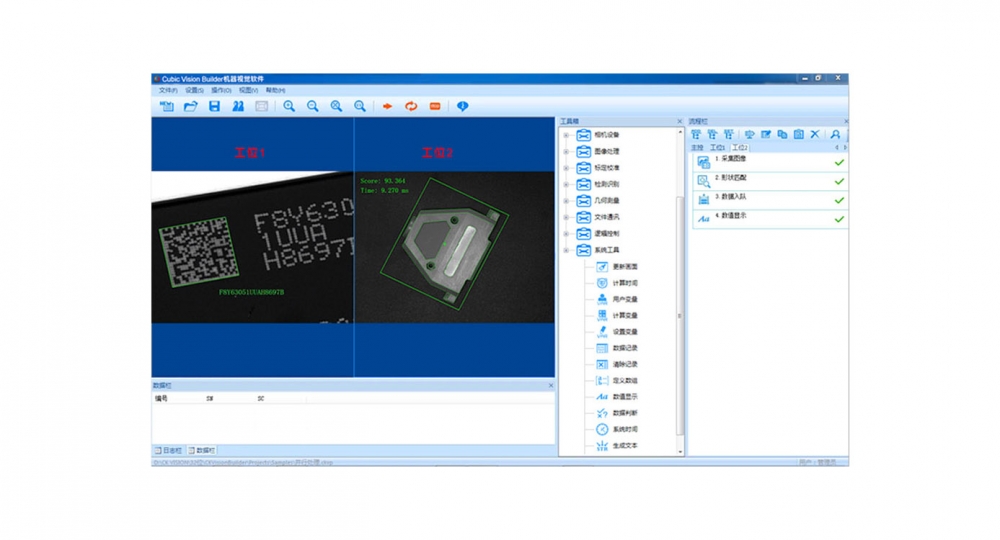Click the save disk icon in toolbar

[x=214, y=106]
